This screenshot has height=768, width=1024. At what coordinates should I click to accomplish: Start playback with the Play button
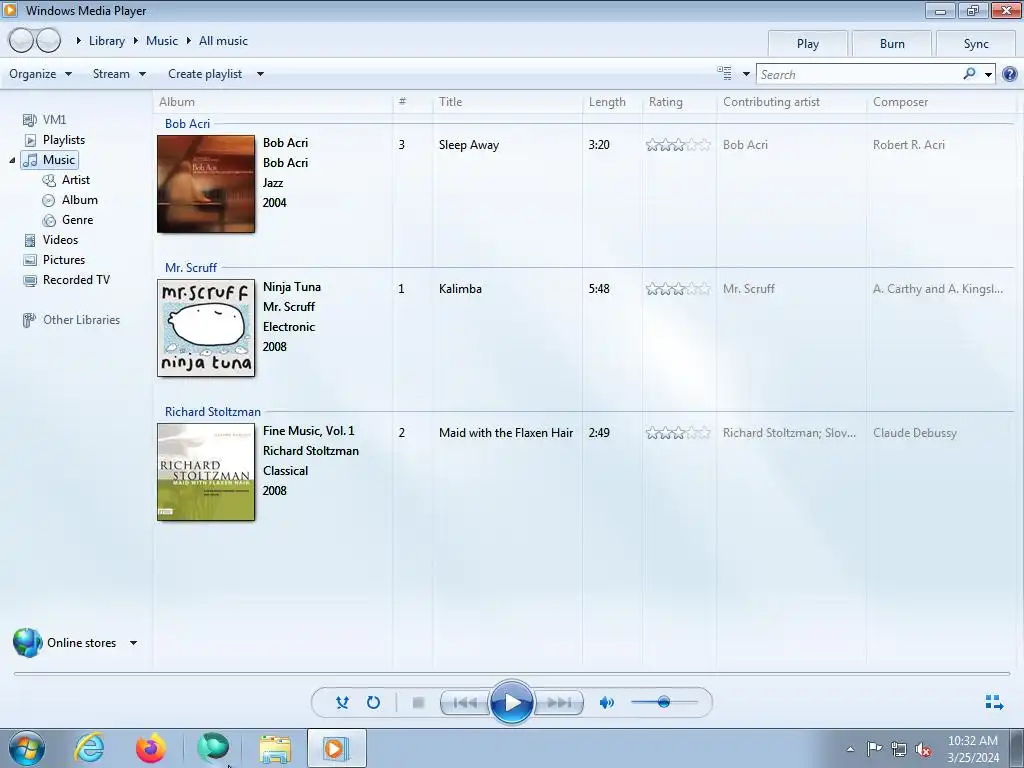[511, 703]
